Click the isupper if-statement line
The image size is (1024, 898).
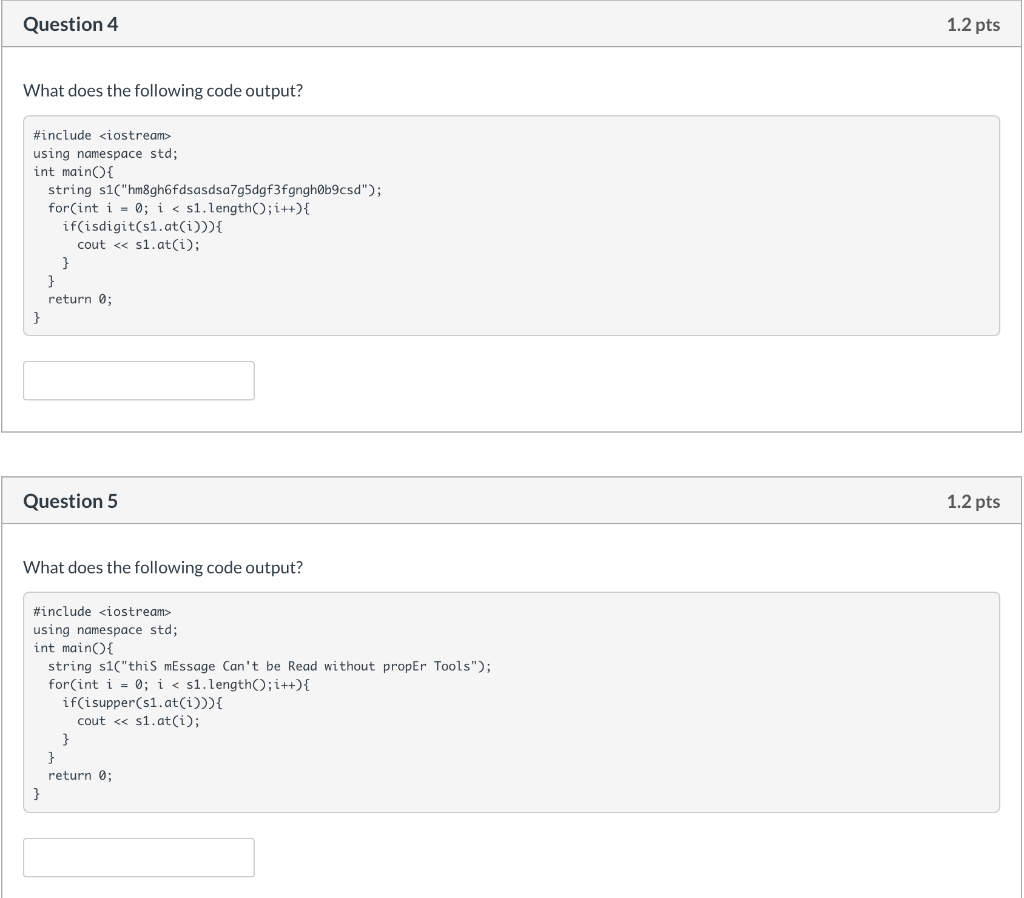point(142,703)
